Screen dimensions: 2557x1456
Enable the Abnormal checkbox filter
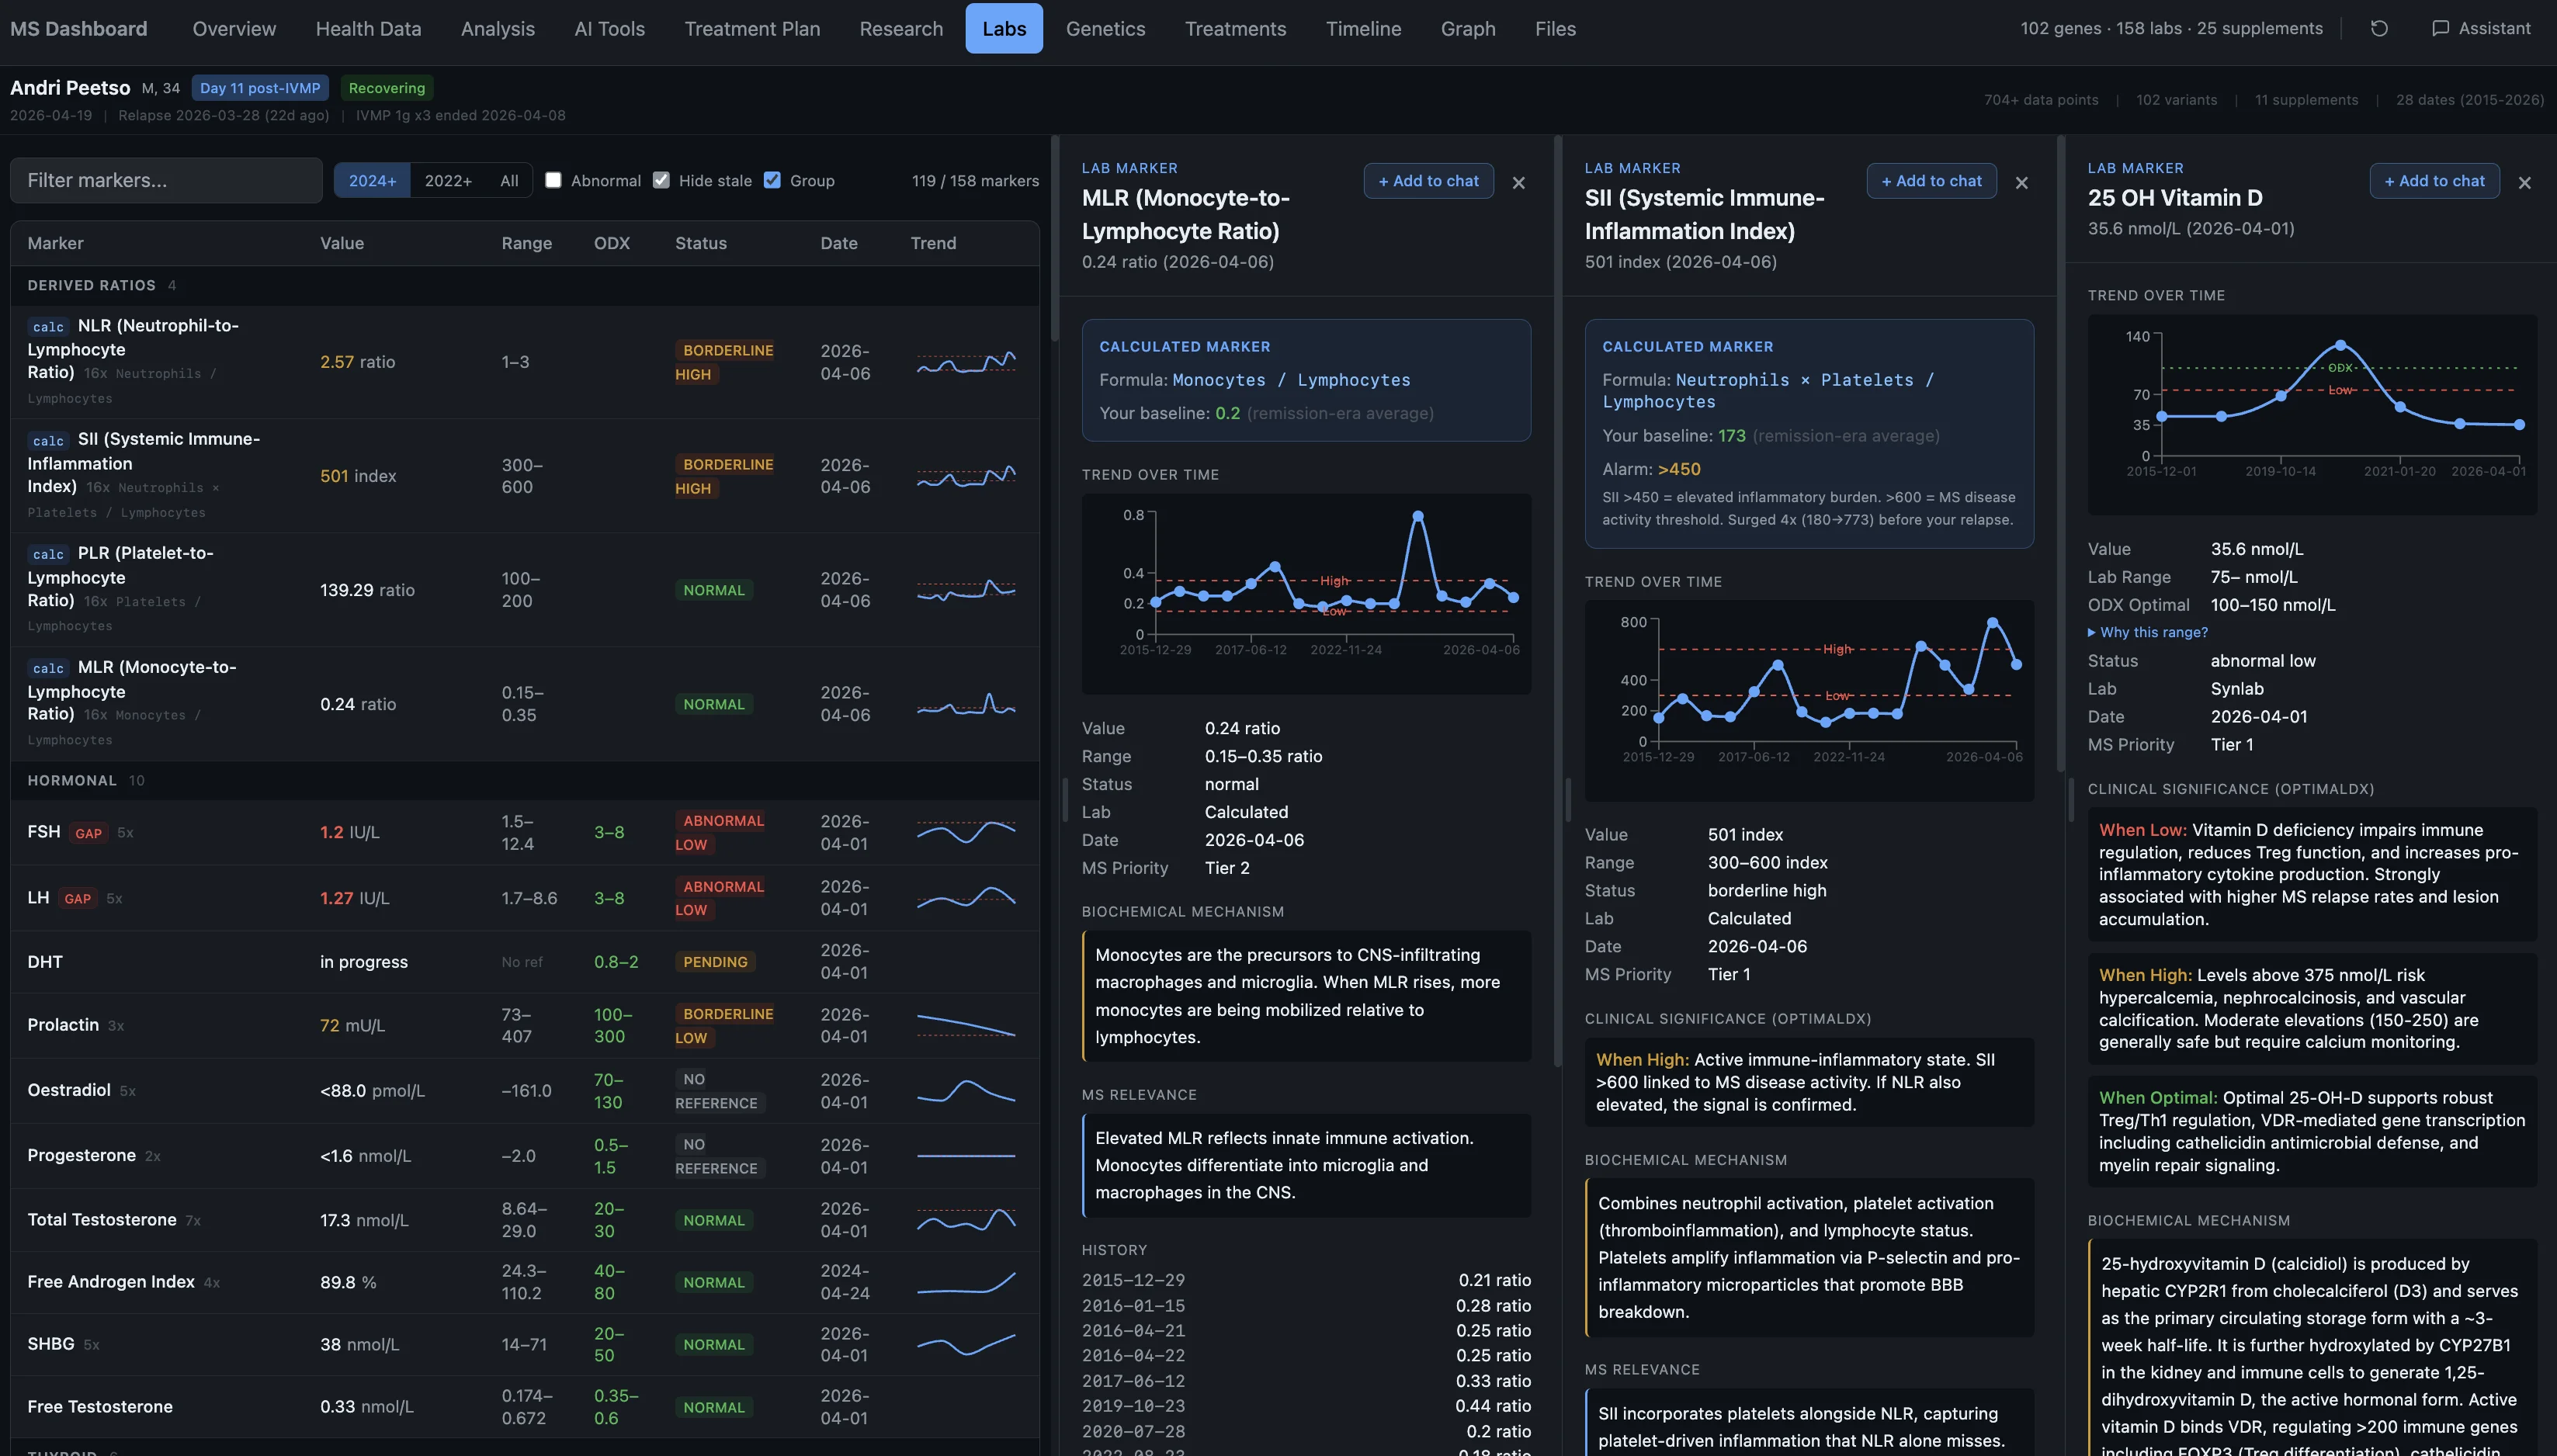pos(553,180)
